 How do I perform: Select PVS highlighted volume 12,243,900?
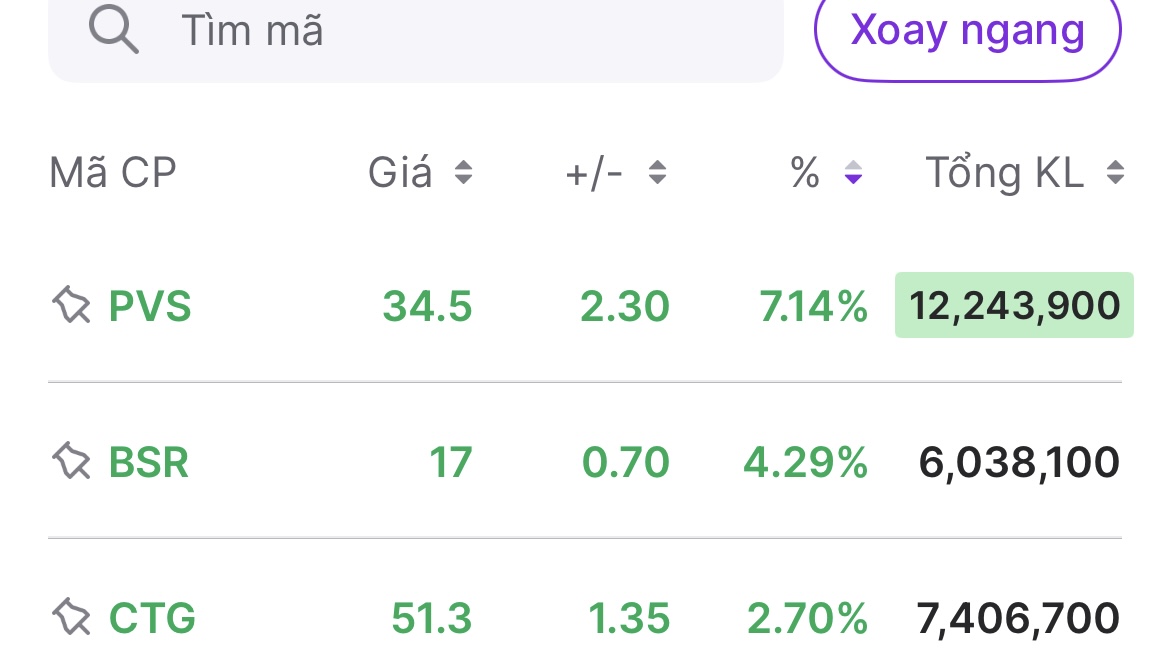1014,305
